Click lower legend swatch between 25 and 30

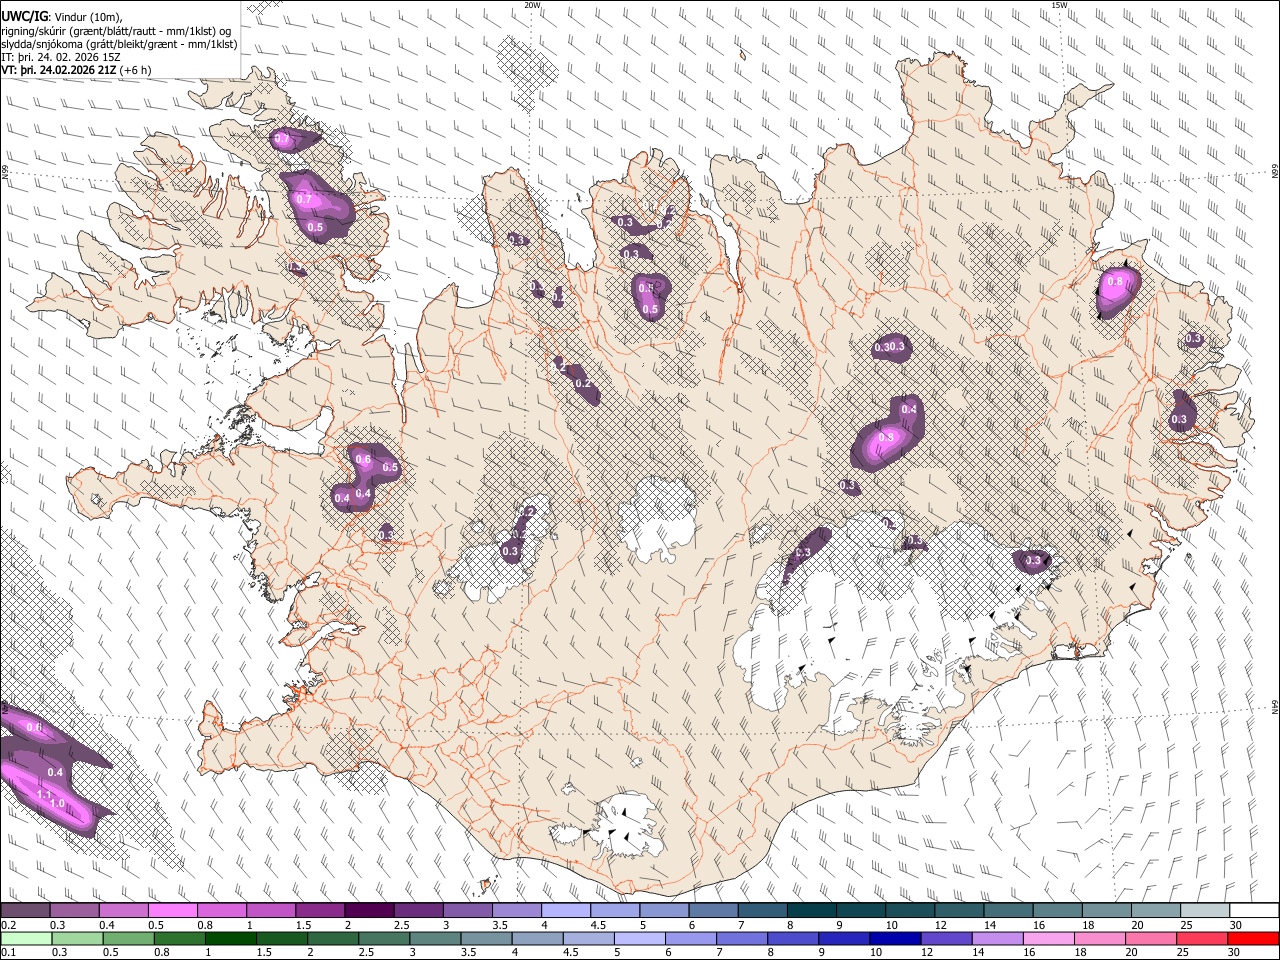point(1201,938)
